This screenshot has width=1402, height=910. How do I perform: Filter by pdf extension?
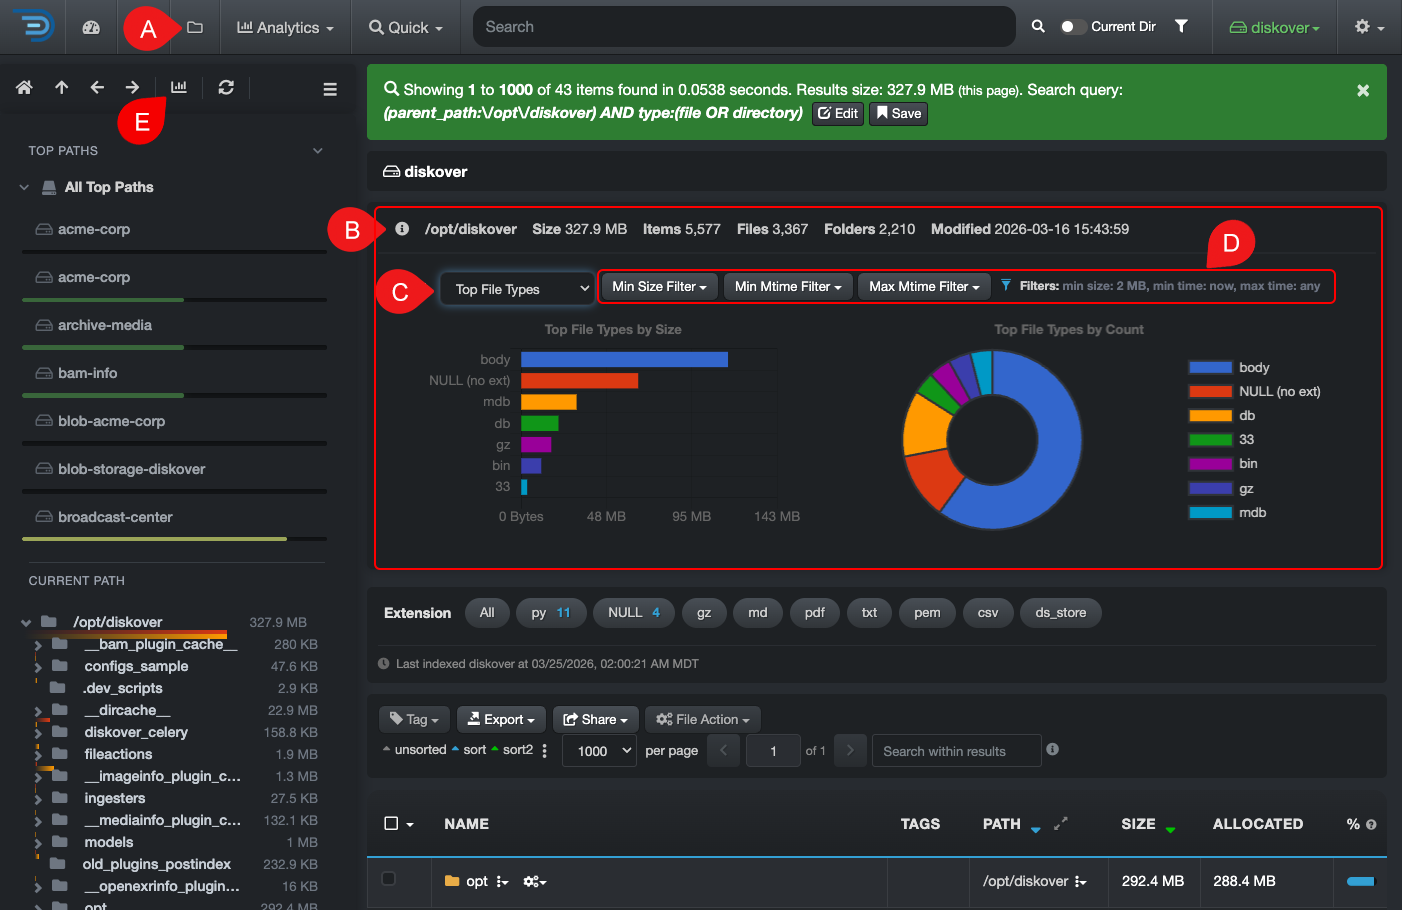(x=815, y=613)
